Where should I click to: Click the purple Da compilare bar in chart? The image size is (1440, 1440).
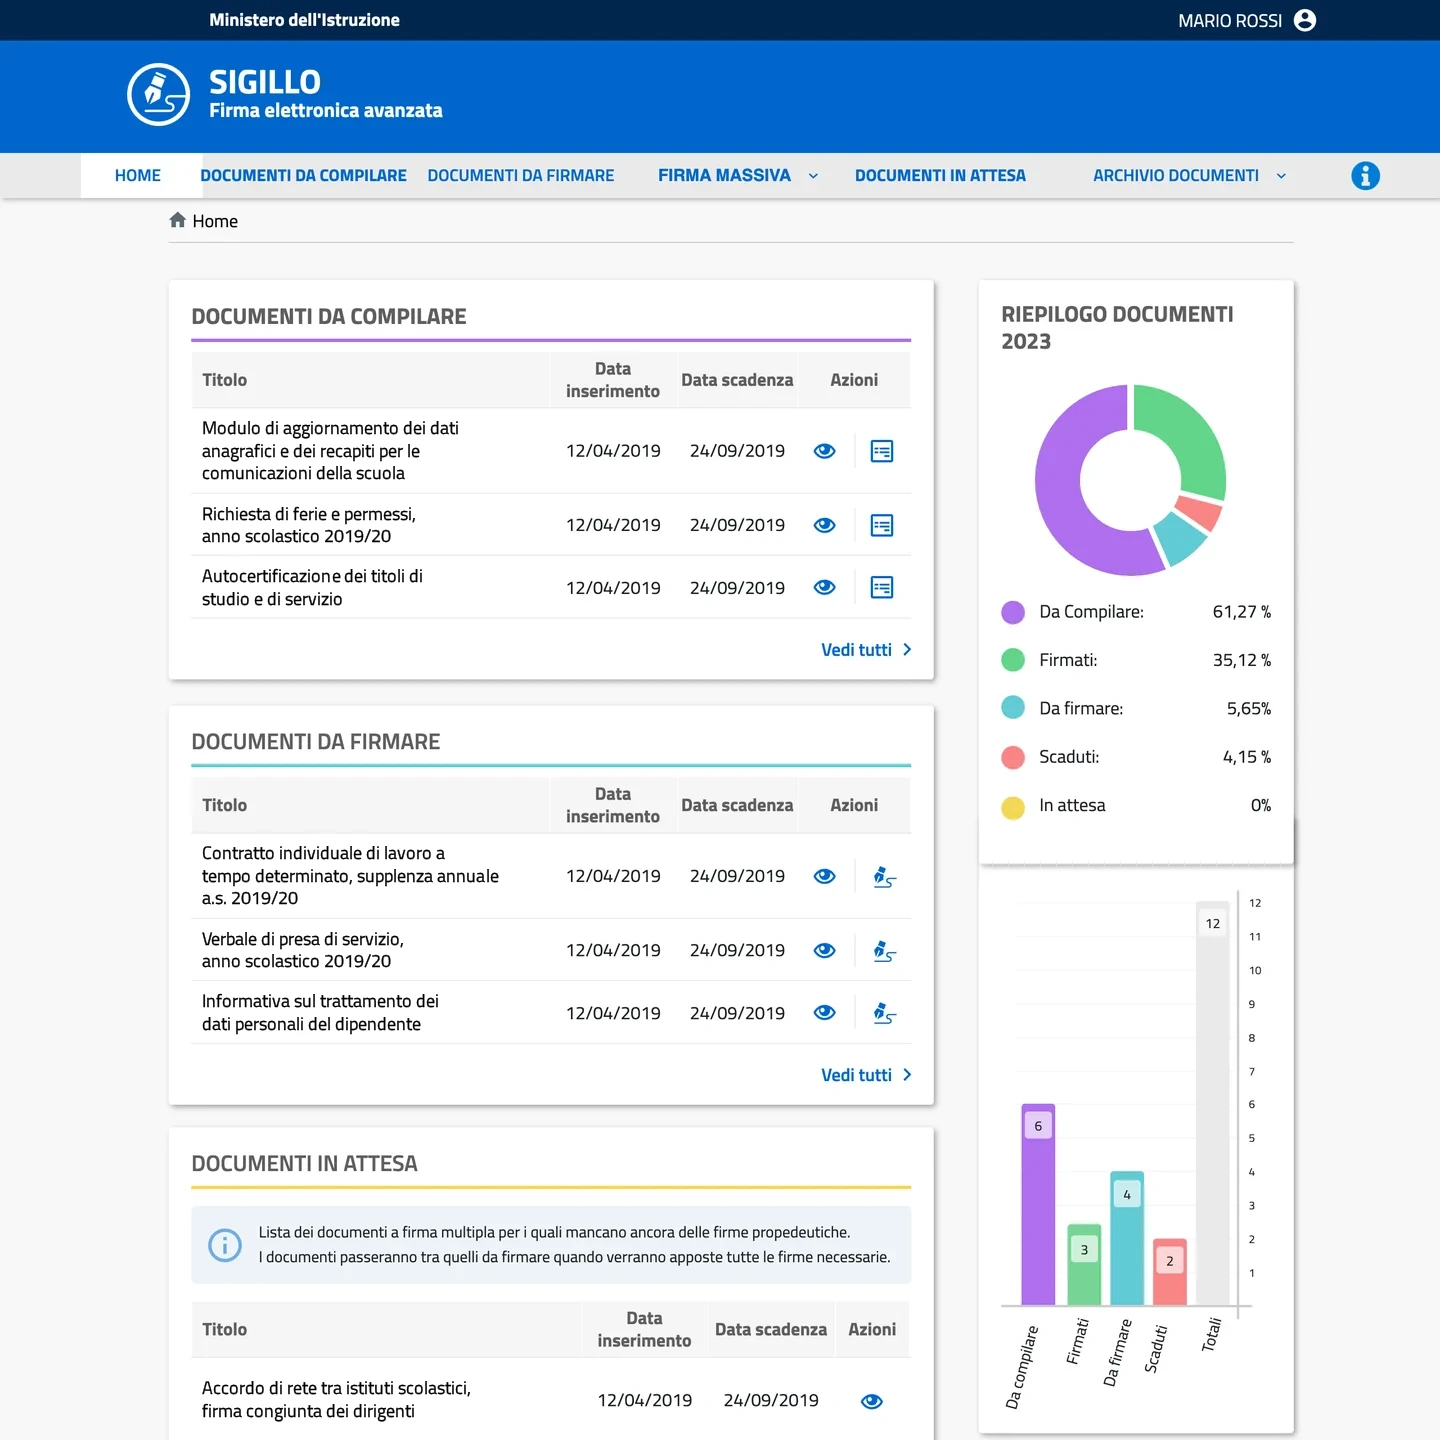pos(1038,1204)
